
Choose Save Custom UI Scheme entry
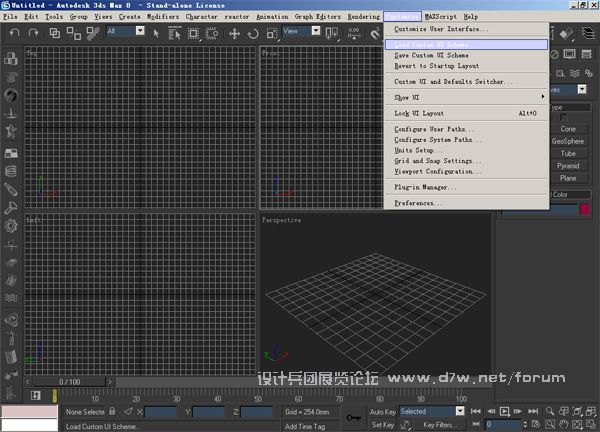[466, 55]
